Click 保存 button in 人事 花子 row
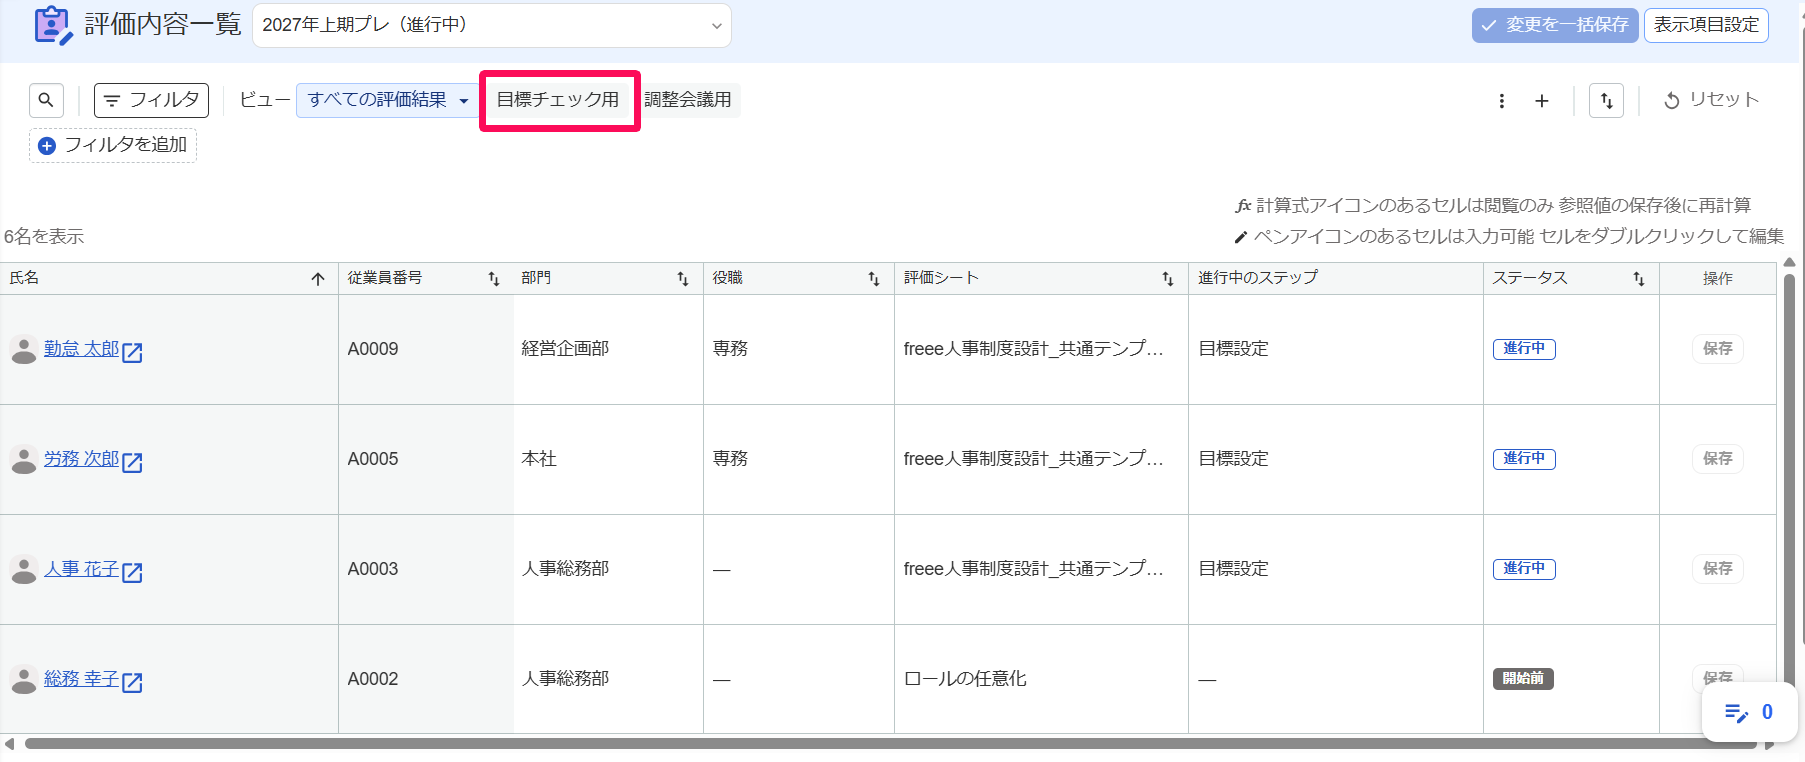This screenshot has width=1805, height=762. coord(1718,569)
